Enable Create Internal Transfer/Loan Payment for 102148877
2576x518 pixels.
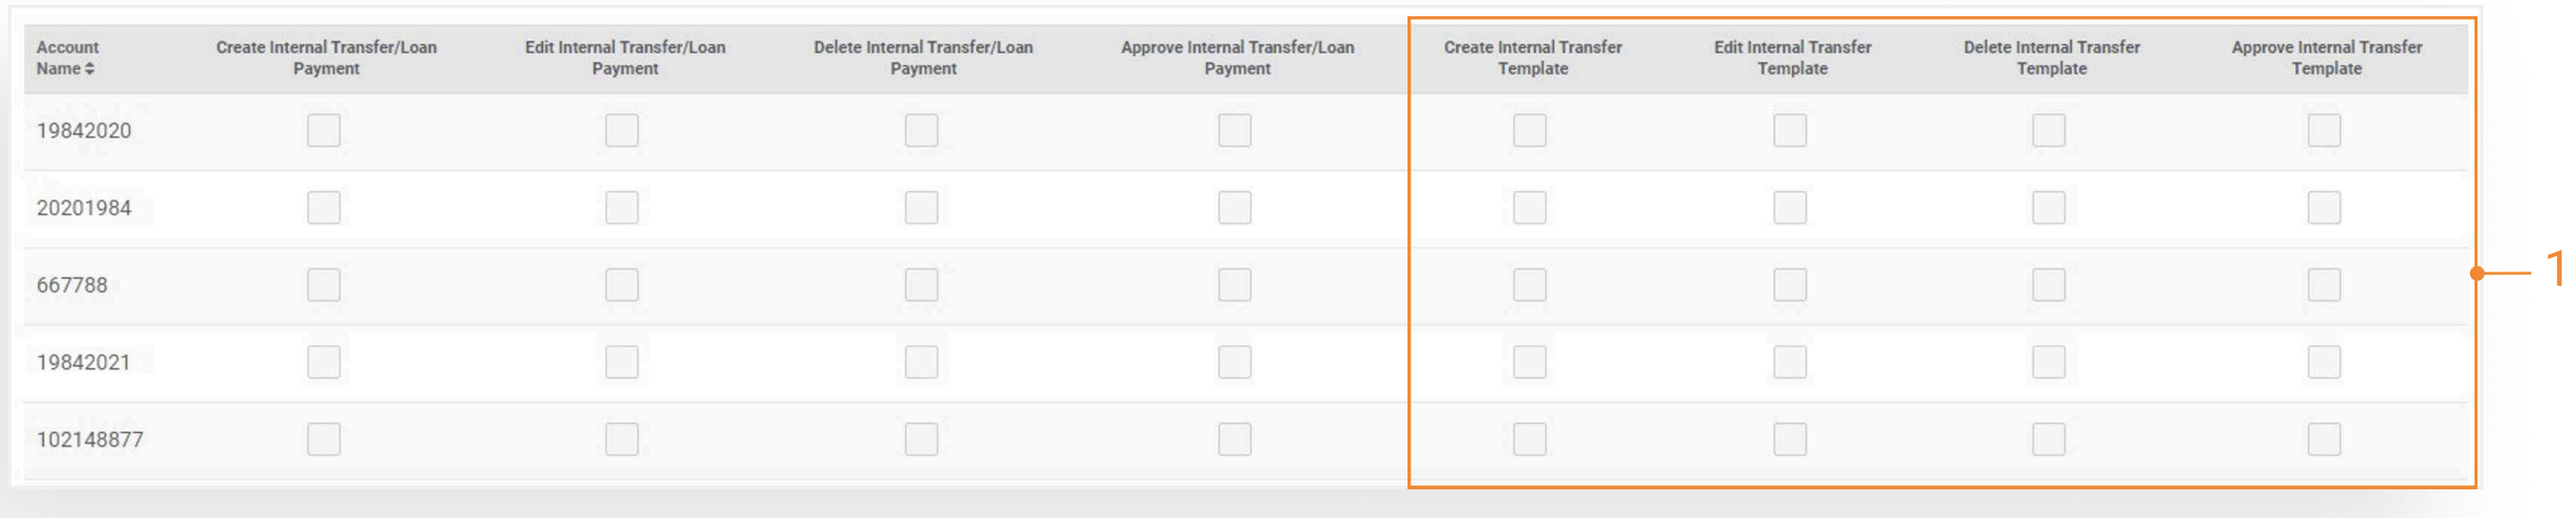[x=323, y=439]
